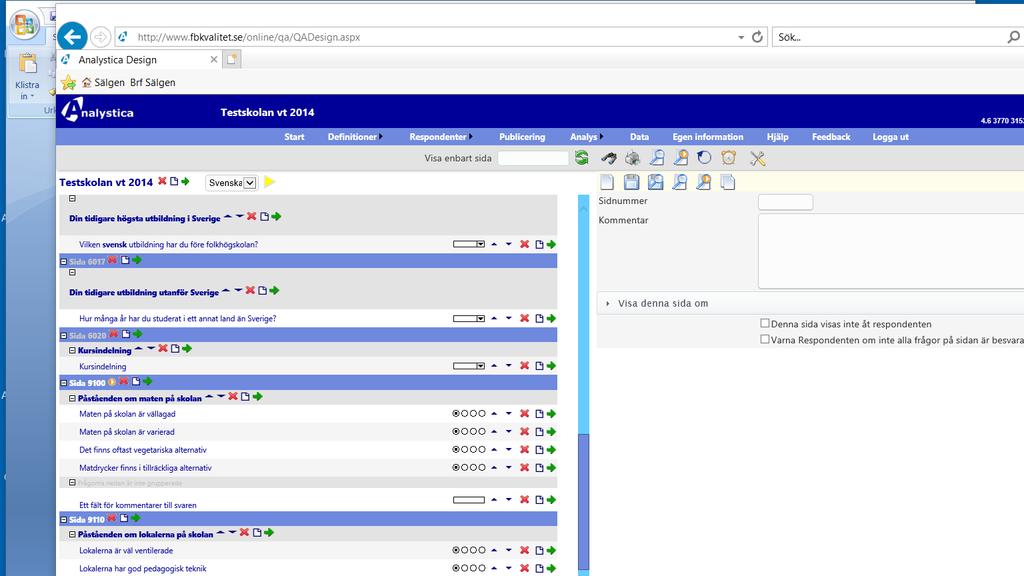
Task: Select first radio for Matdrycker finns i tillräckliga alternativ
Action: (456, 468)
